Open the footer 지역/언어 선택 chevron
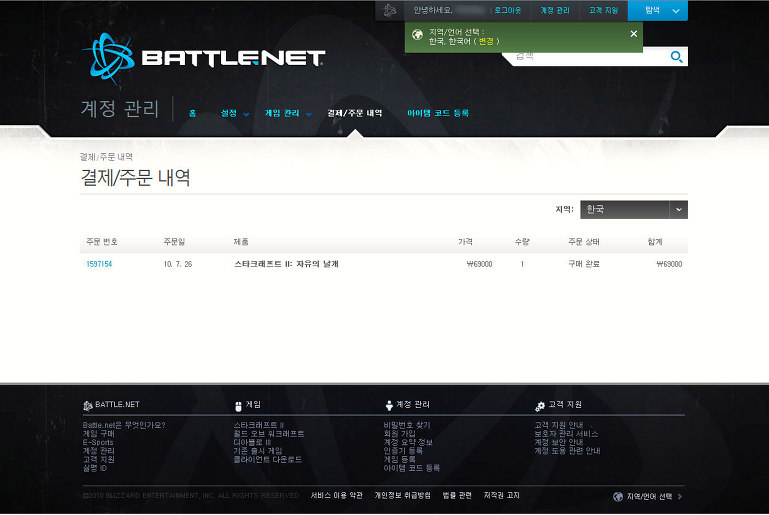 (x=680, y=496)
